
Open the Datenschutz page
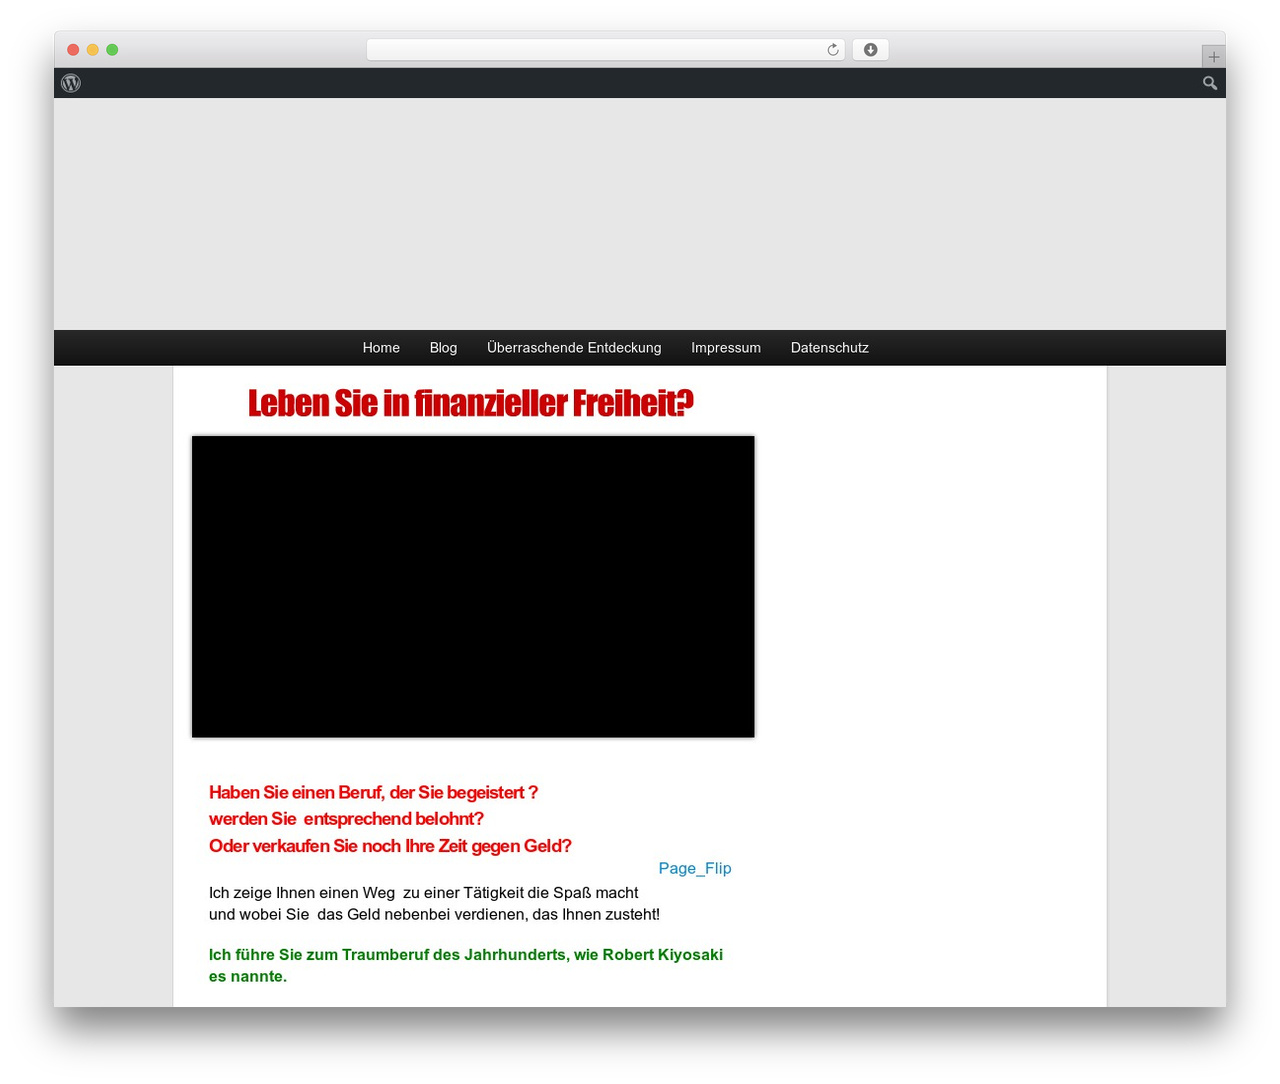point(830,348)
